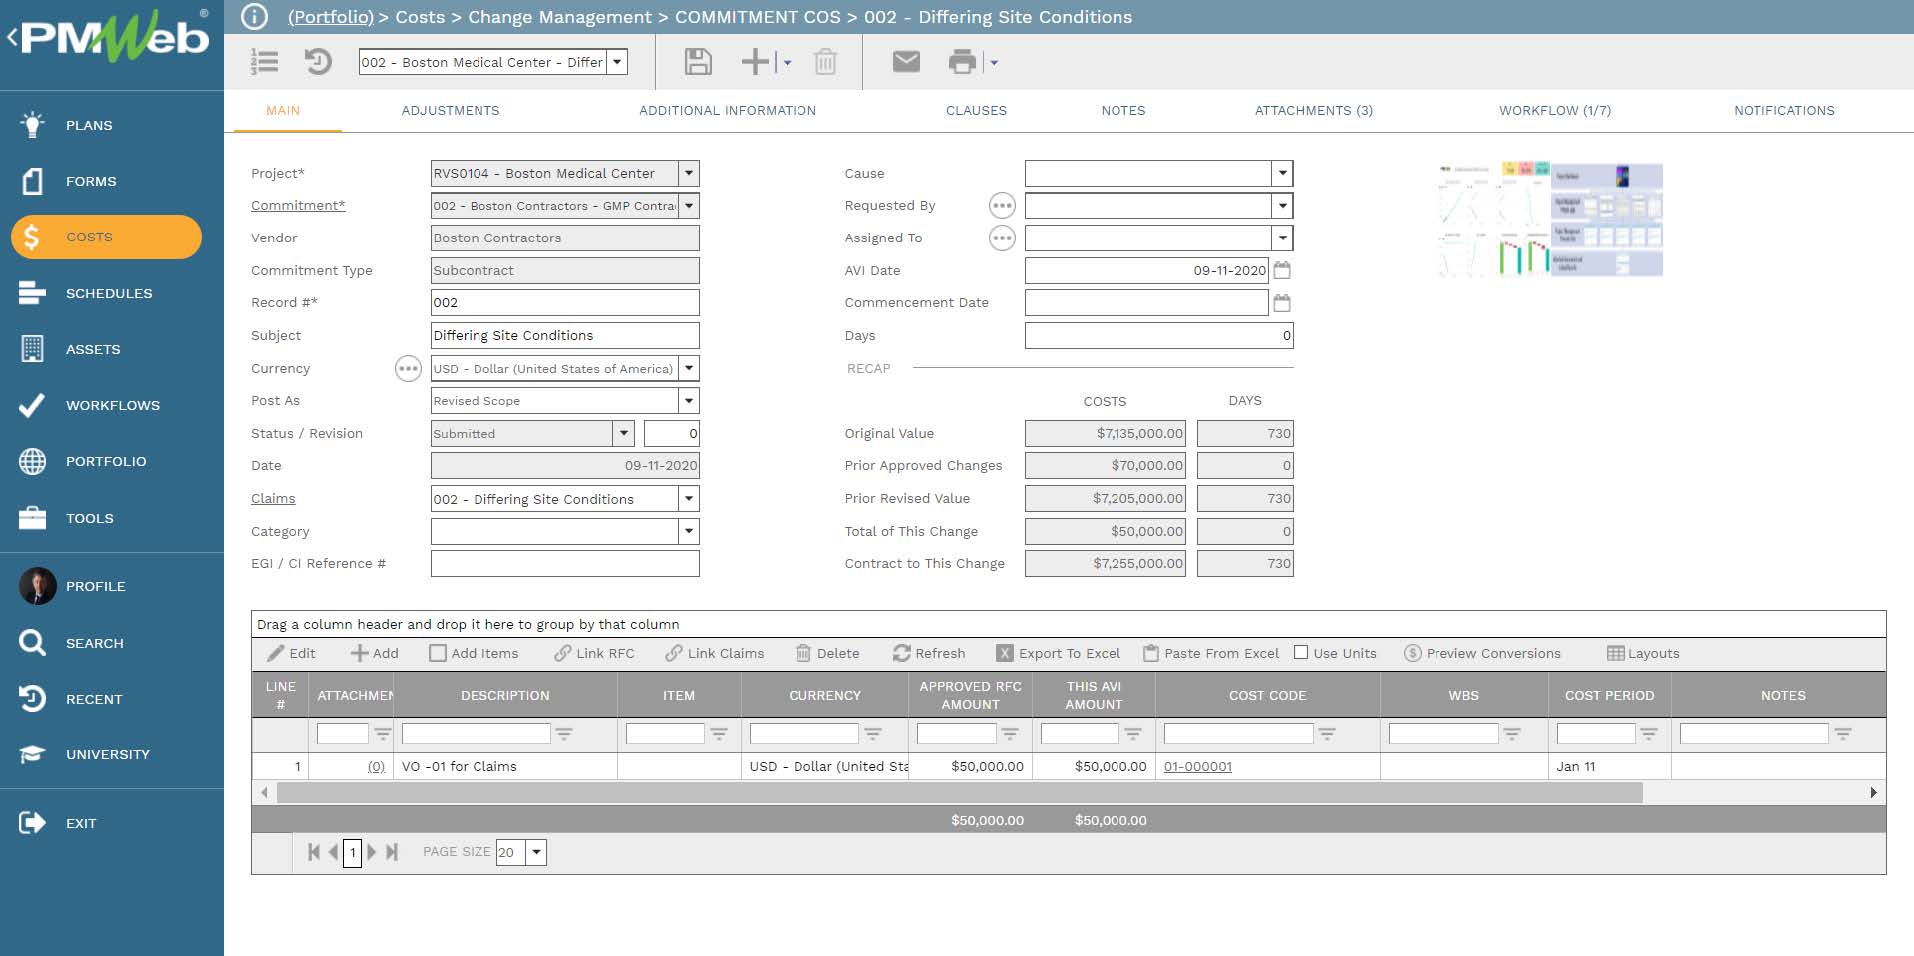The image size is (1914, 956).
Task: Open the Search magnifier icon in the sidebar
Action: (32, 643)
